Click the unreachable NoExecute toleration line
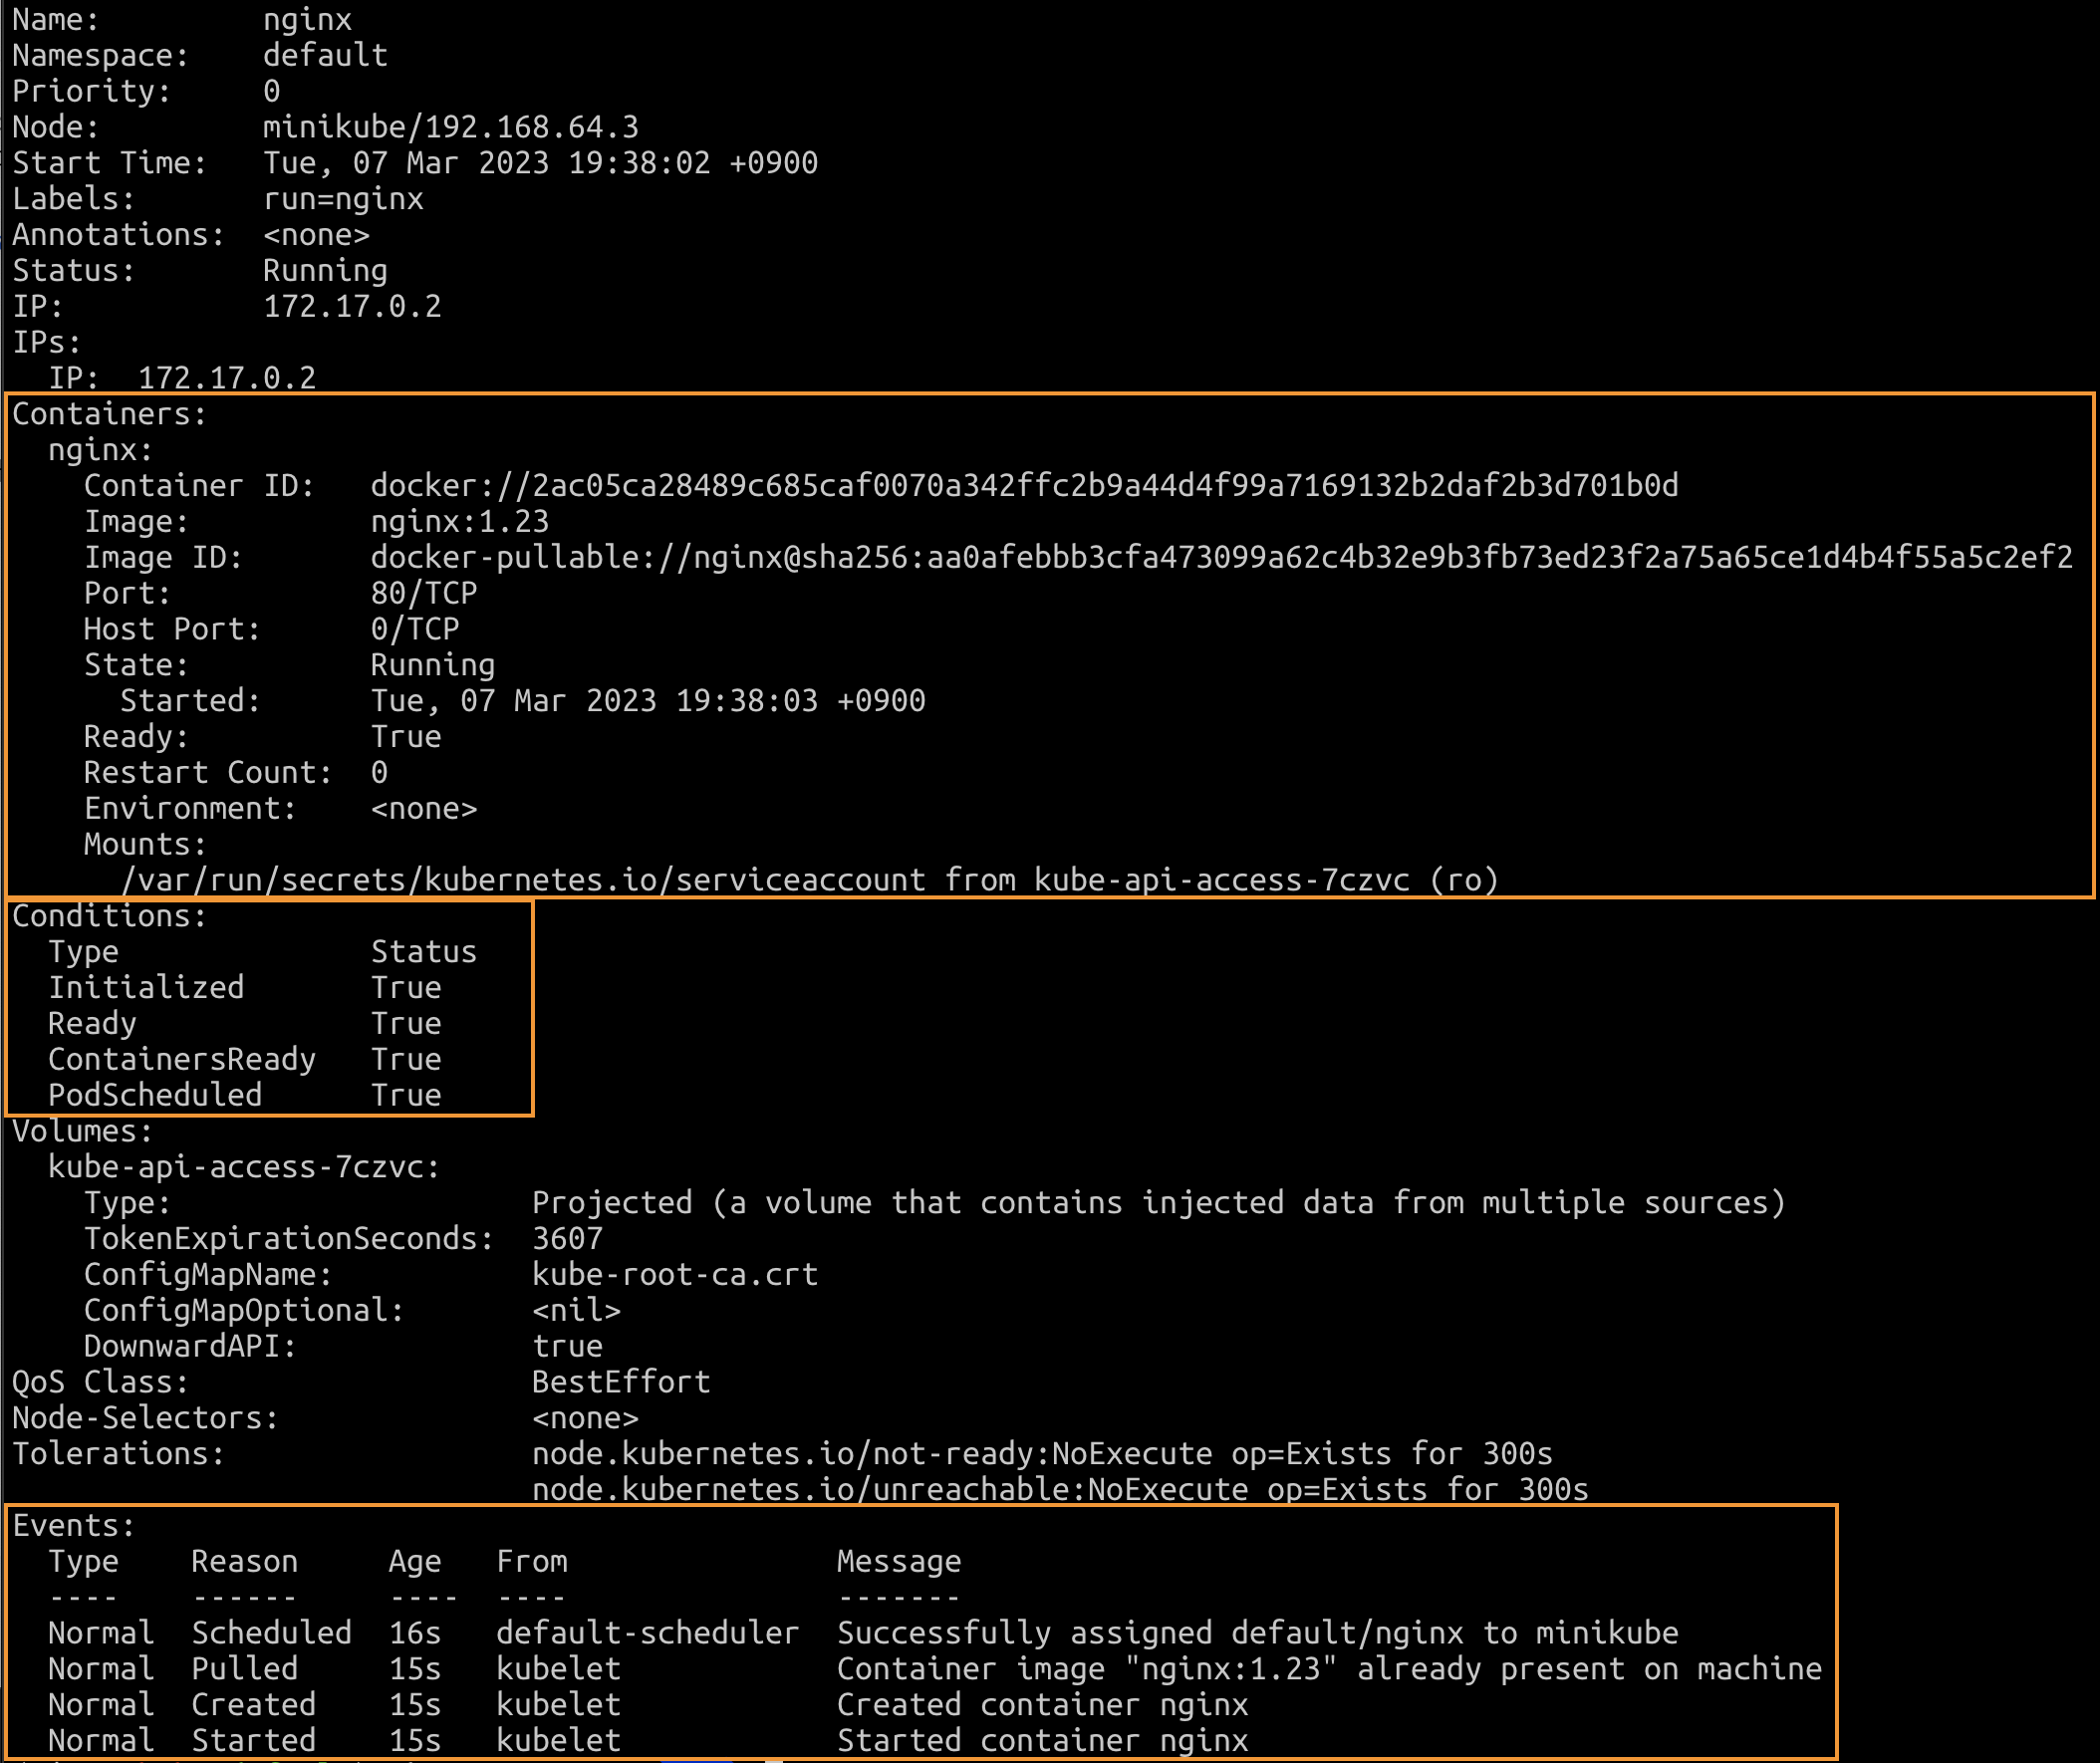This screenshot has height=1763, width=2100. (x=1059, y=1489)
